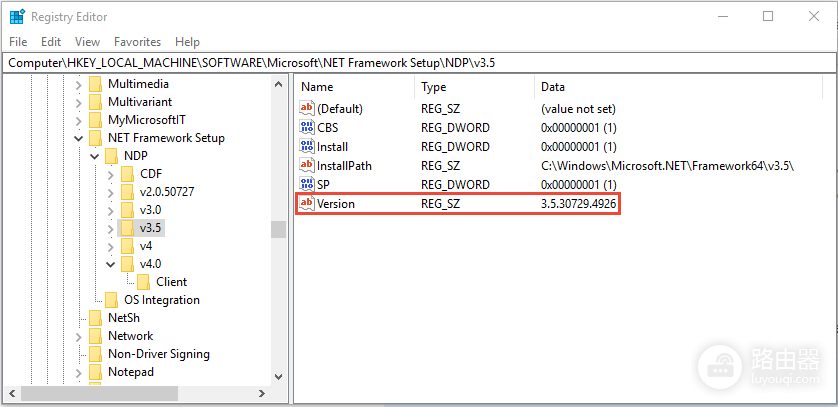
Task: Expand the Multimedia key
Action: click(79, 84)
